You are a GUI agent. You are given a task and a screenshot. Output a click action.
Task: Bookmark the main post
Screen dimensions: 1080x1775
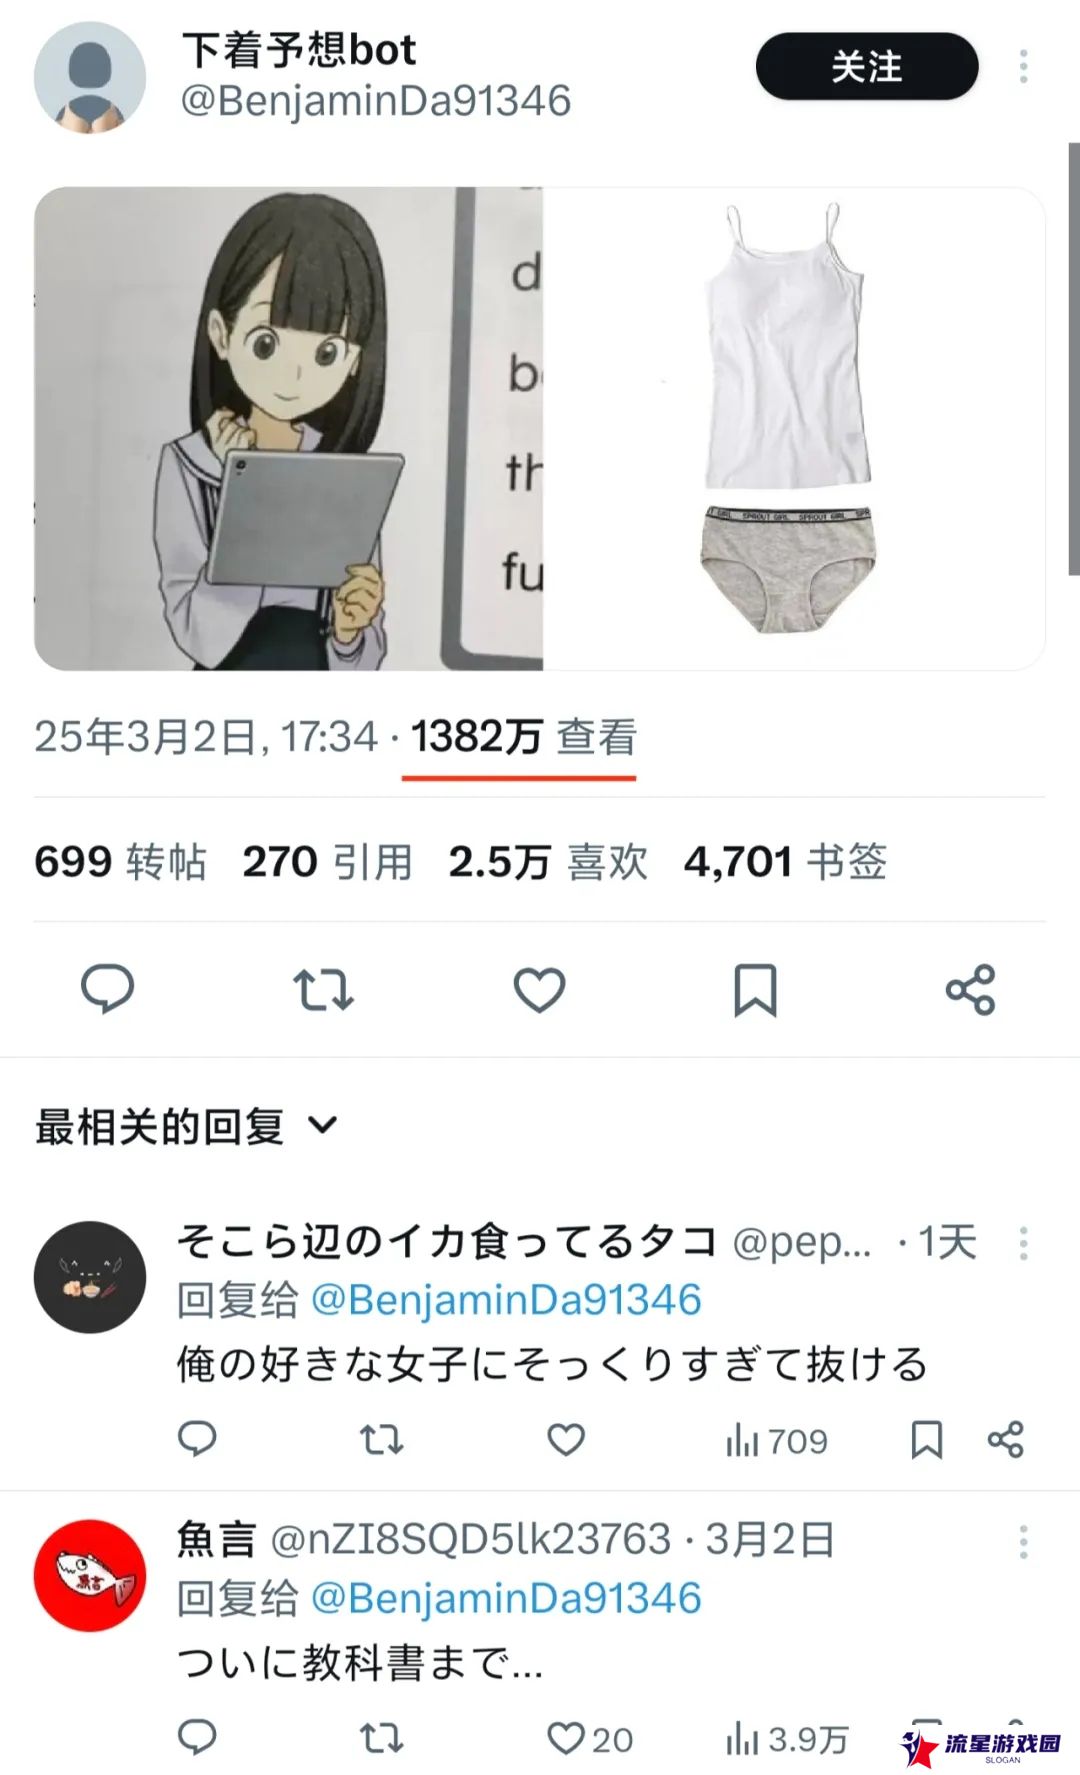755,989
